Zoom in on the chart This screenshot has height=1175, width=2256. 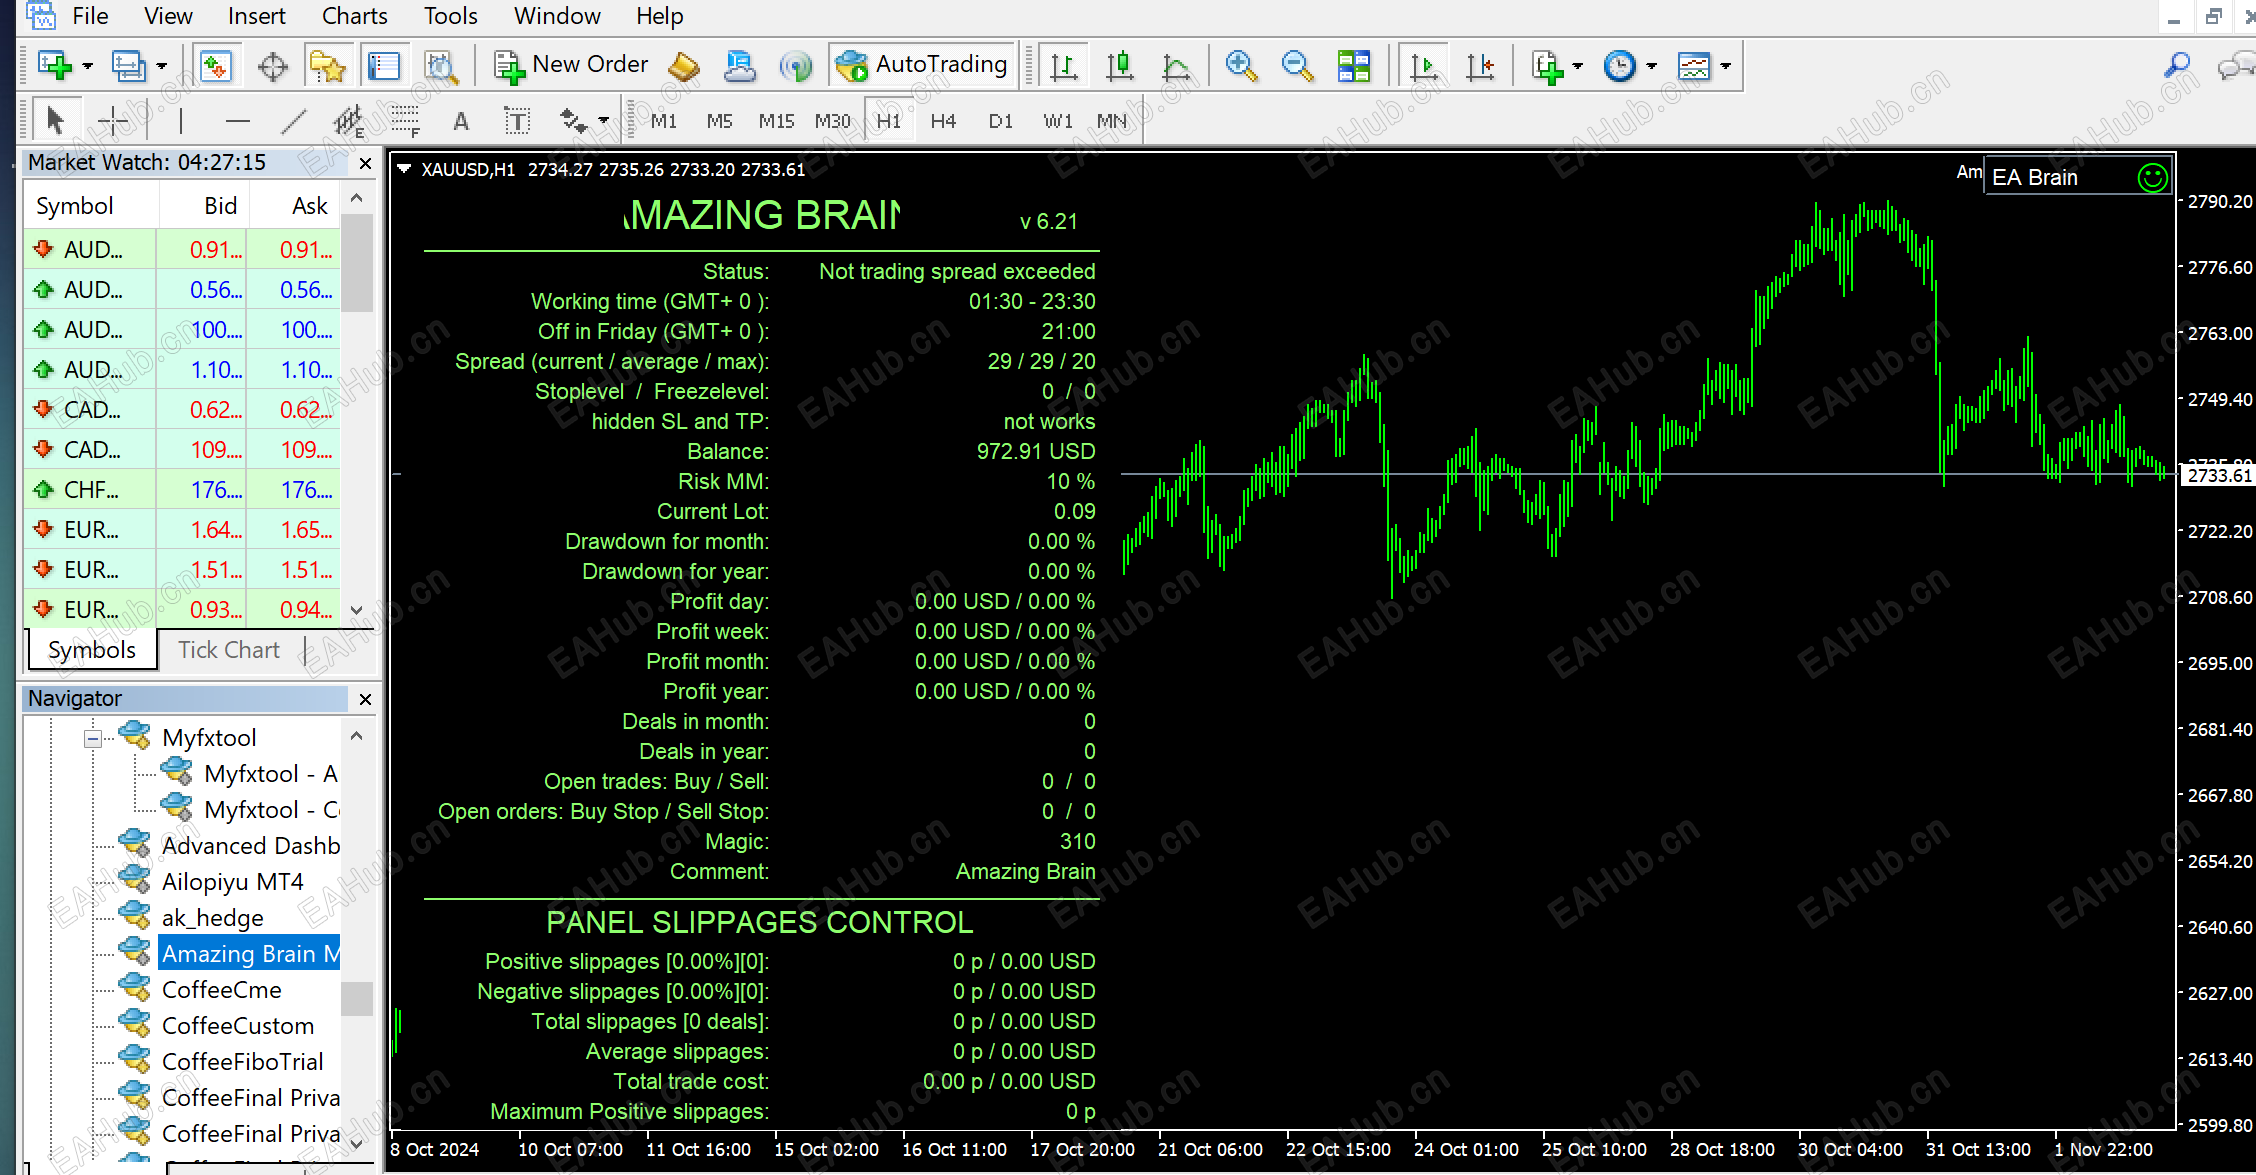pyautogui.click(x=1240, y=66)
